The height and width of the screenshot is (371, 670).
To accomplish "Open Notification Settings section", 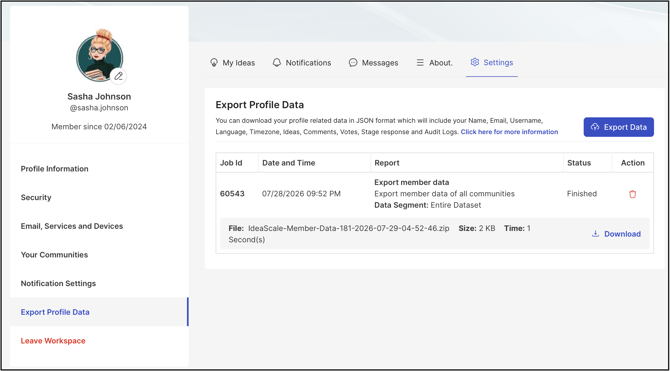I will coord(58,283).
